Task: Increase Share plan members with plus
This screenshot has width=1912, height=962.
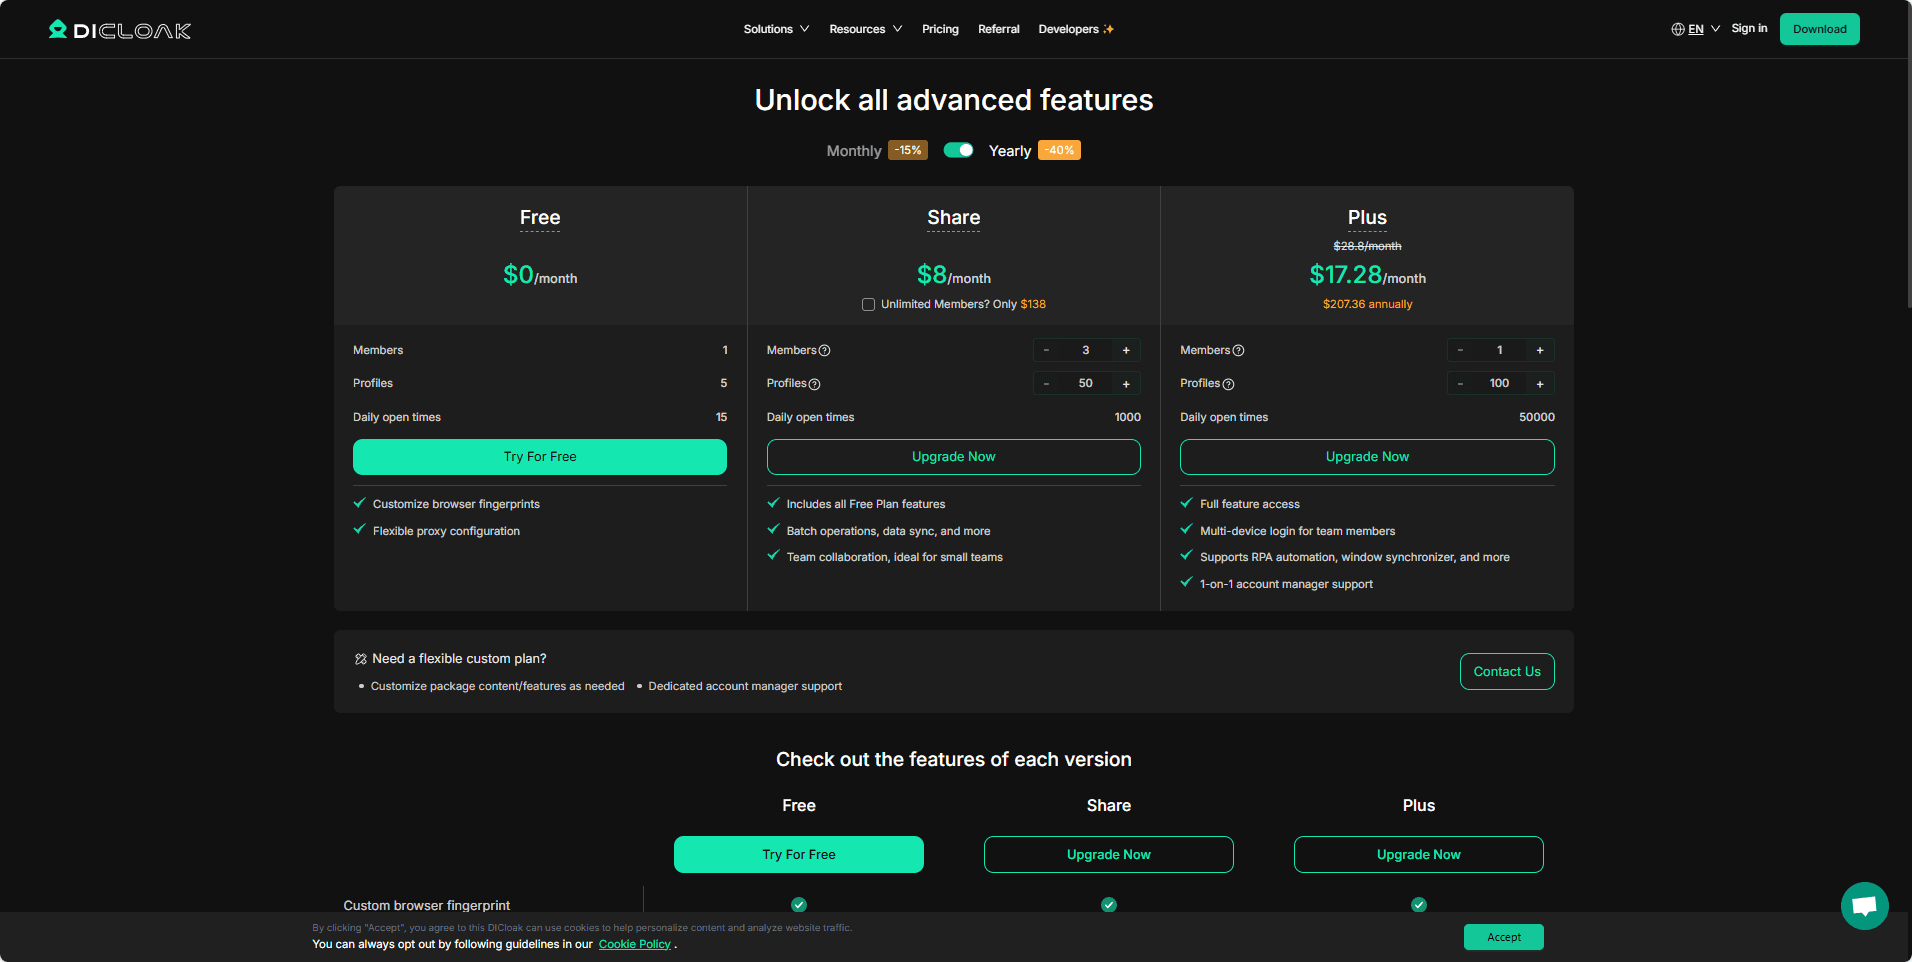Action: coord(1126,350)
